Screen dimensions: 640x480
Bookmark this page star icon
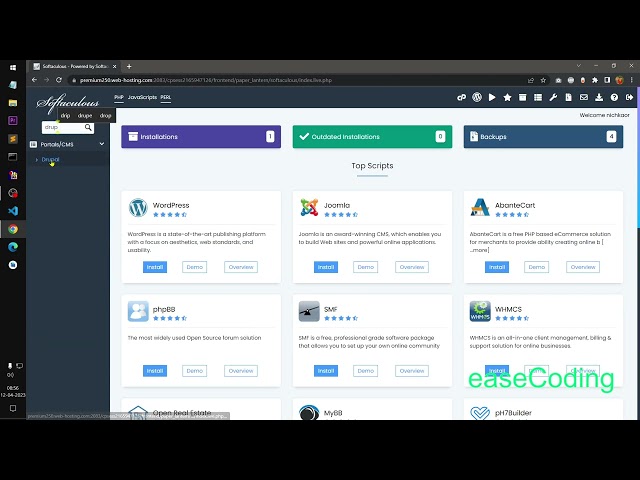pyautogui.click(x=543, y=80)
